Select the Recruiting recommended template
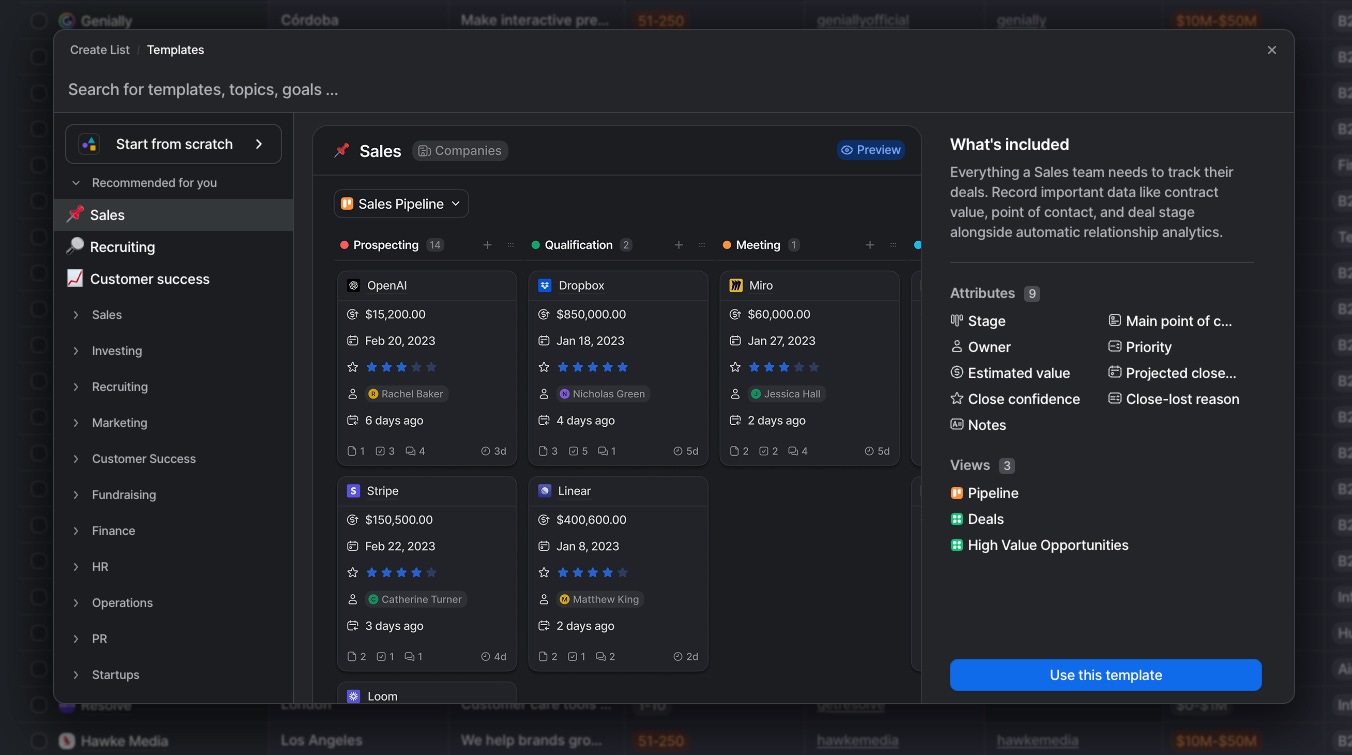Viewport: 1352px width, 755px height. [174, 247]
